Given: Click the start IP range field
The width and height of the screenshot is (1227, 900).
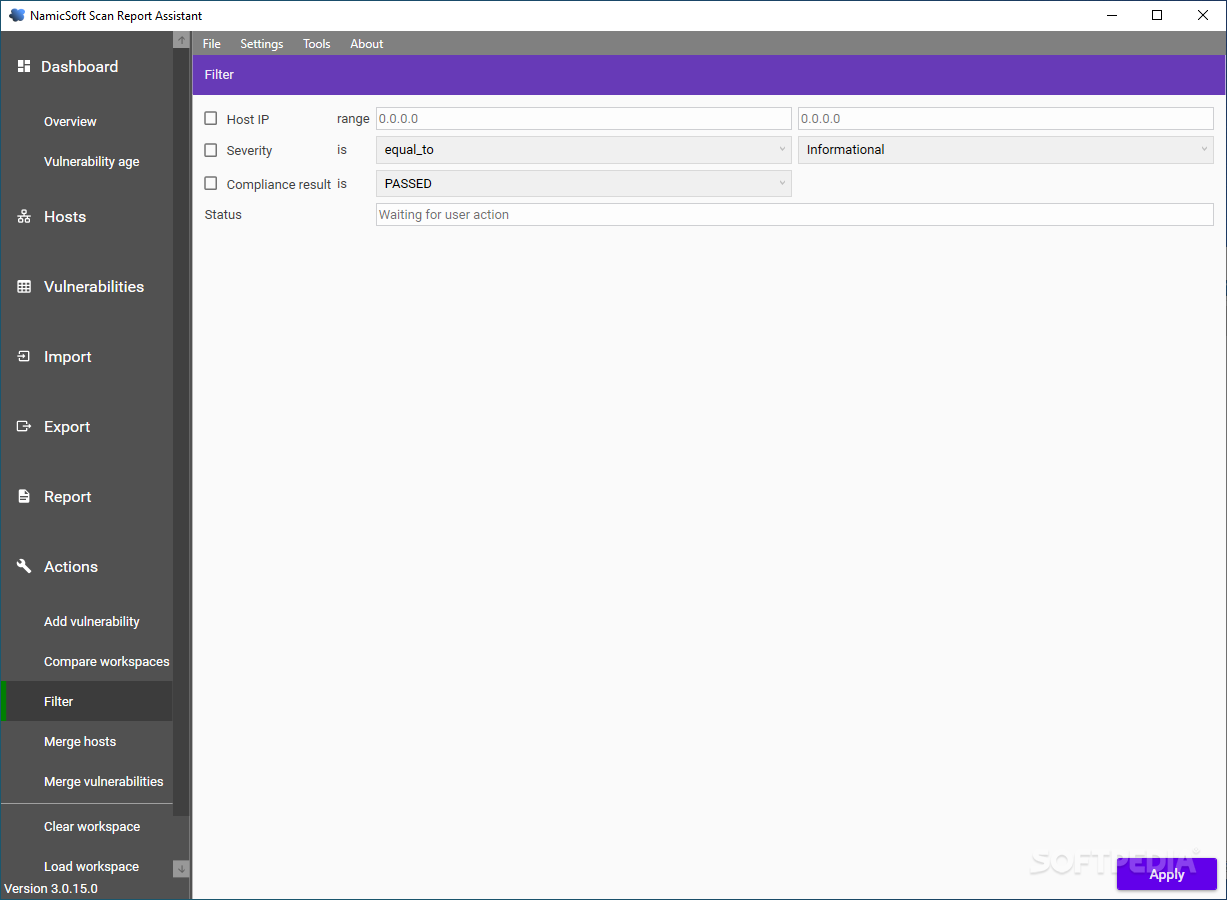Looking at the screenshot, I should [x=583, y=118].
